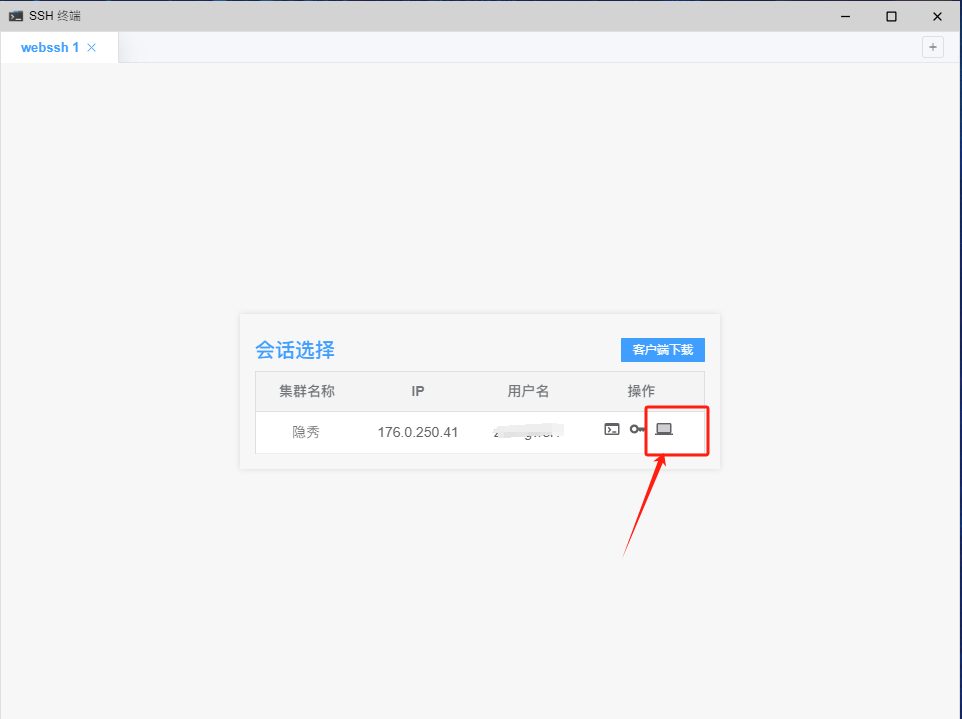Click the IP column header

tap(418, 391)
